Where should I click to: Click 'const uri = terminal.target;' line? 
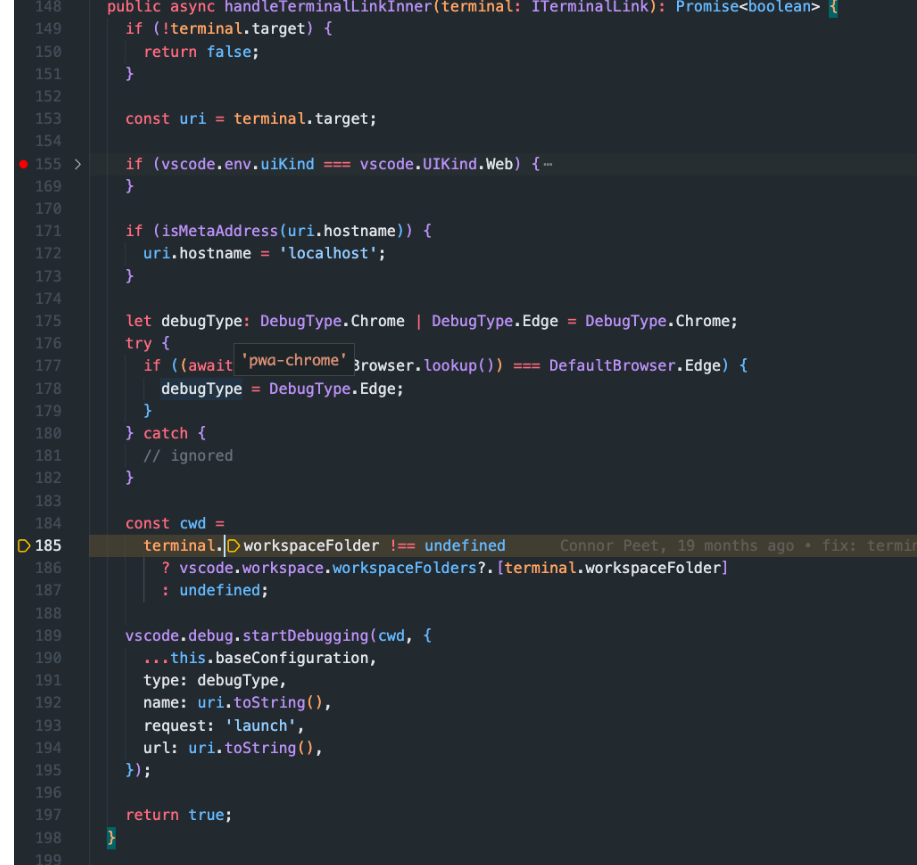point(251,119)
